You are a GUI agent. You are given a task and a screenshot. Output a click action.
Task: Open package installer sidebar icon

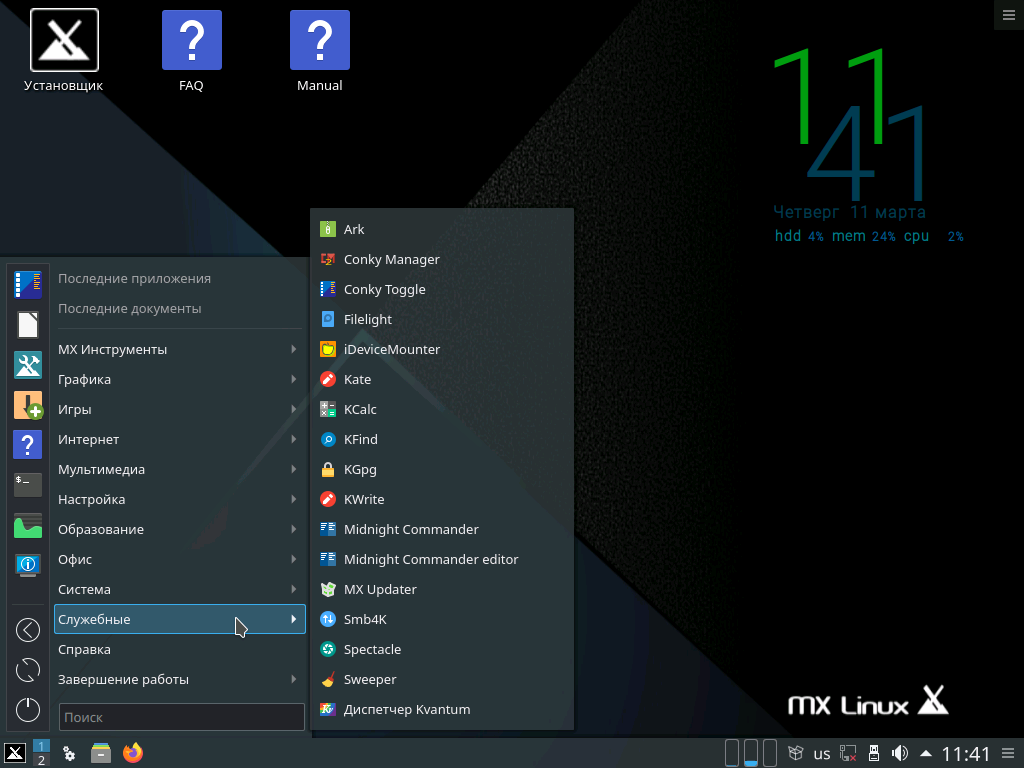pyautogui.click(x=27, y=405)
